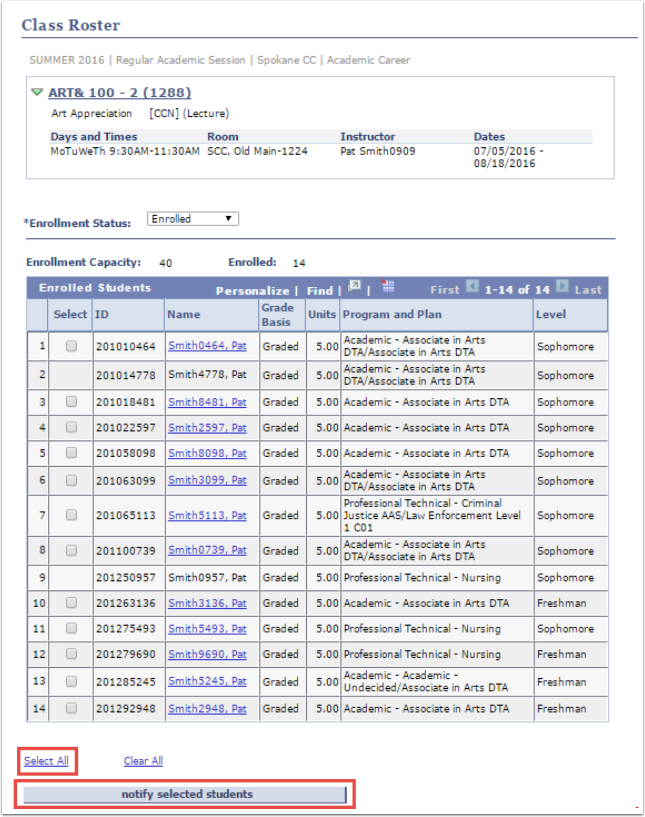Open Smith0739, Pat student link
Screen dimensions: 645x817
[x=207, y=550]
